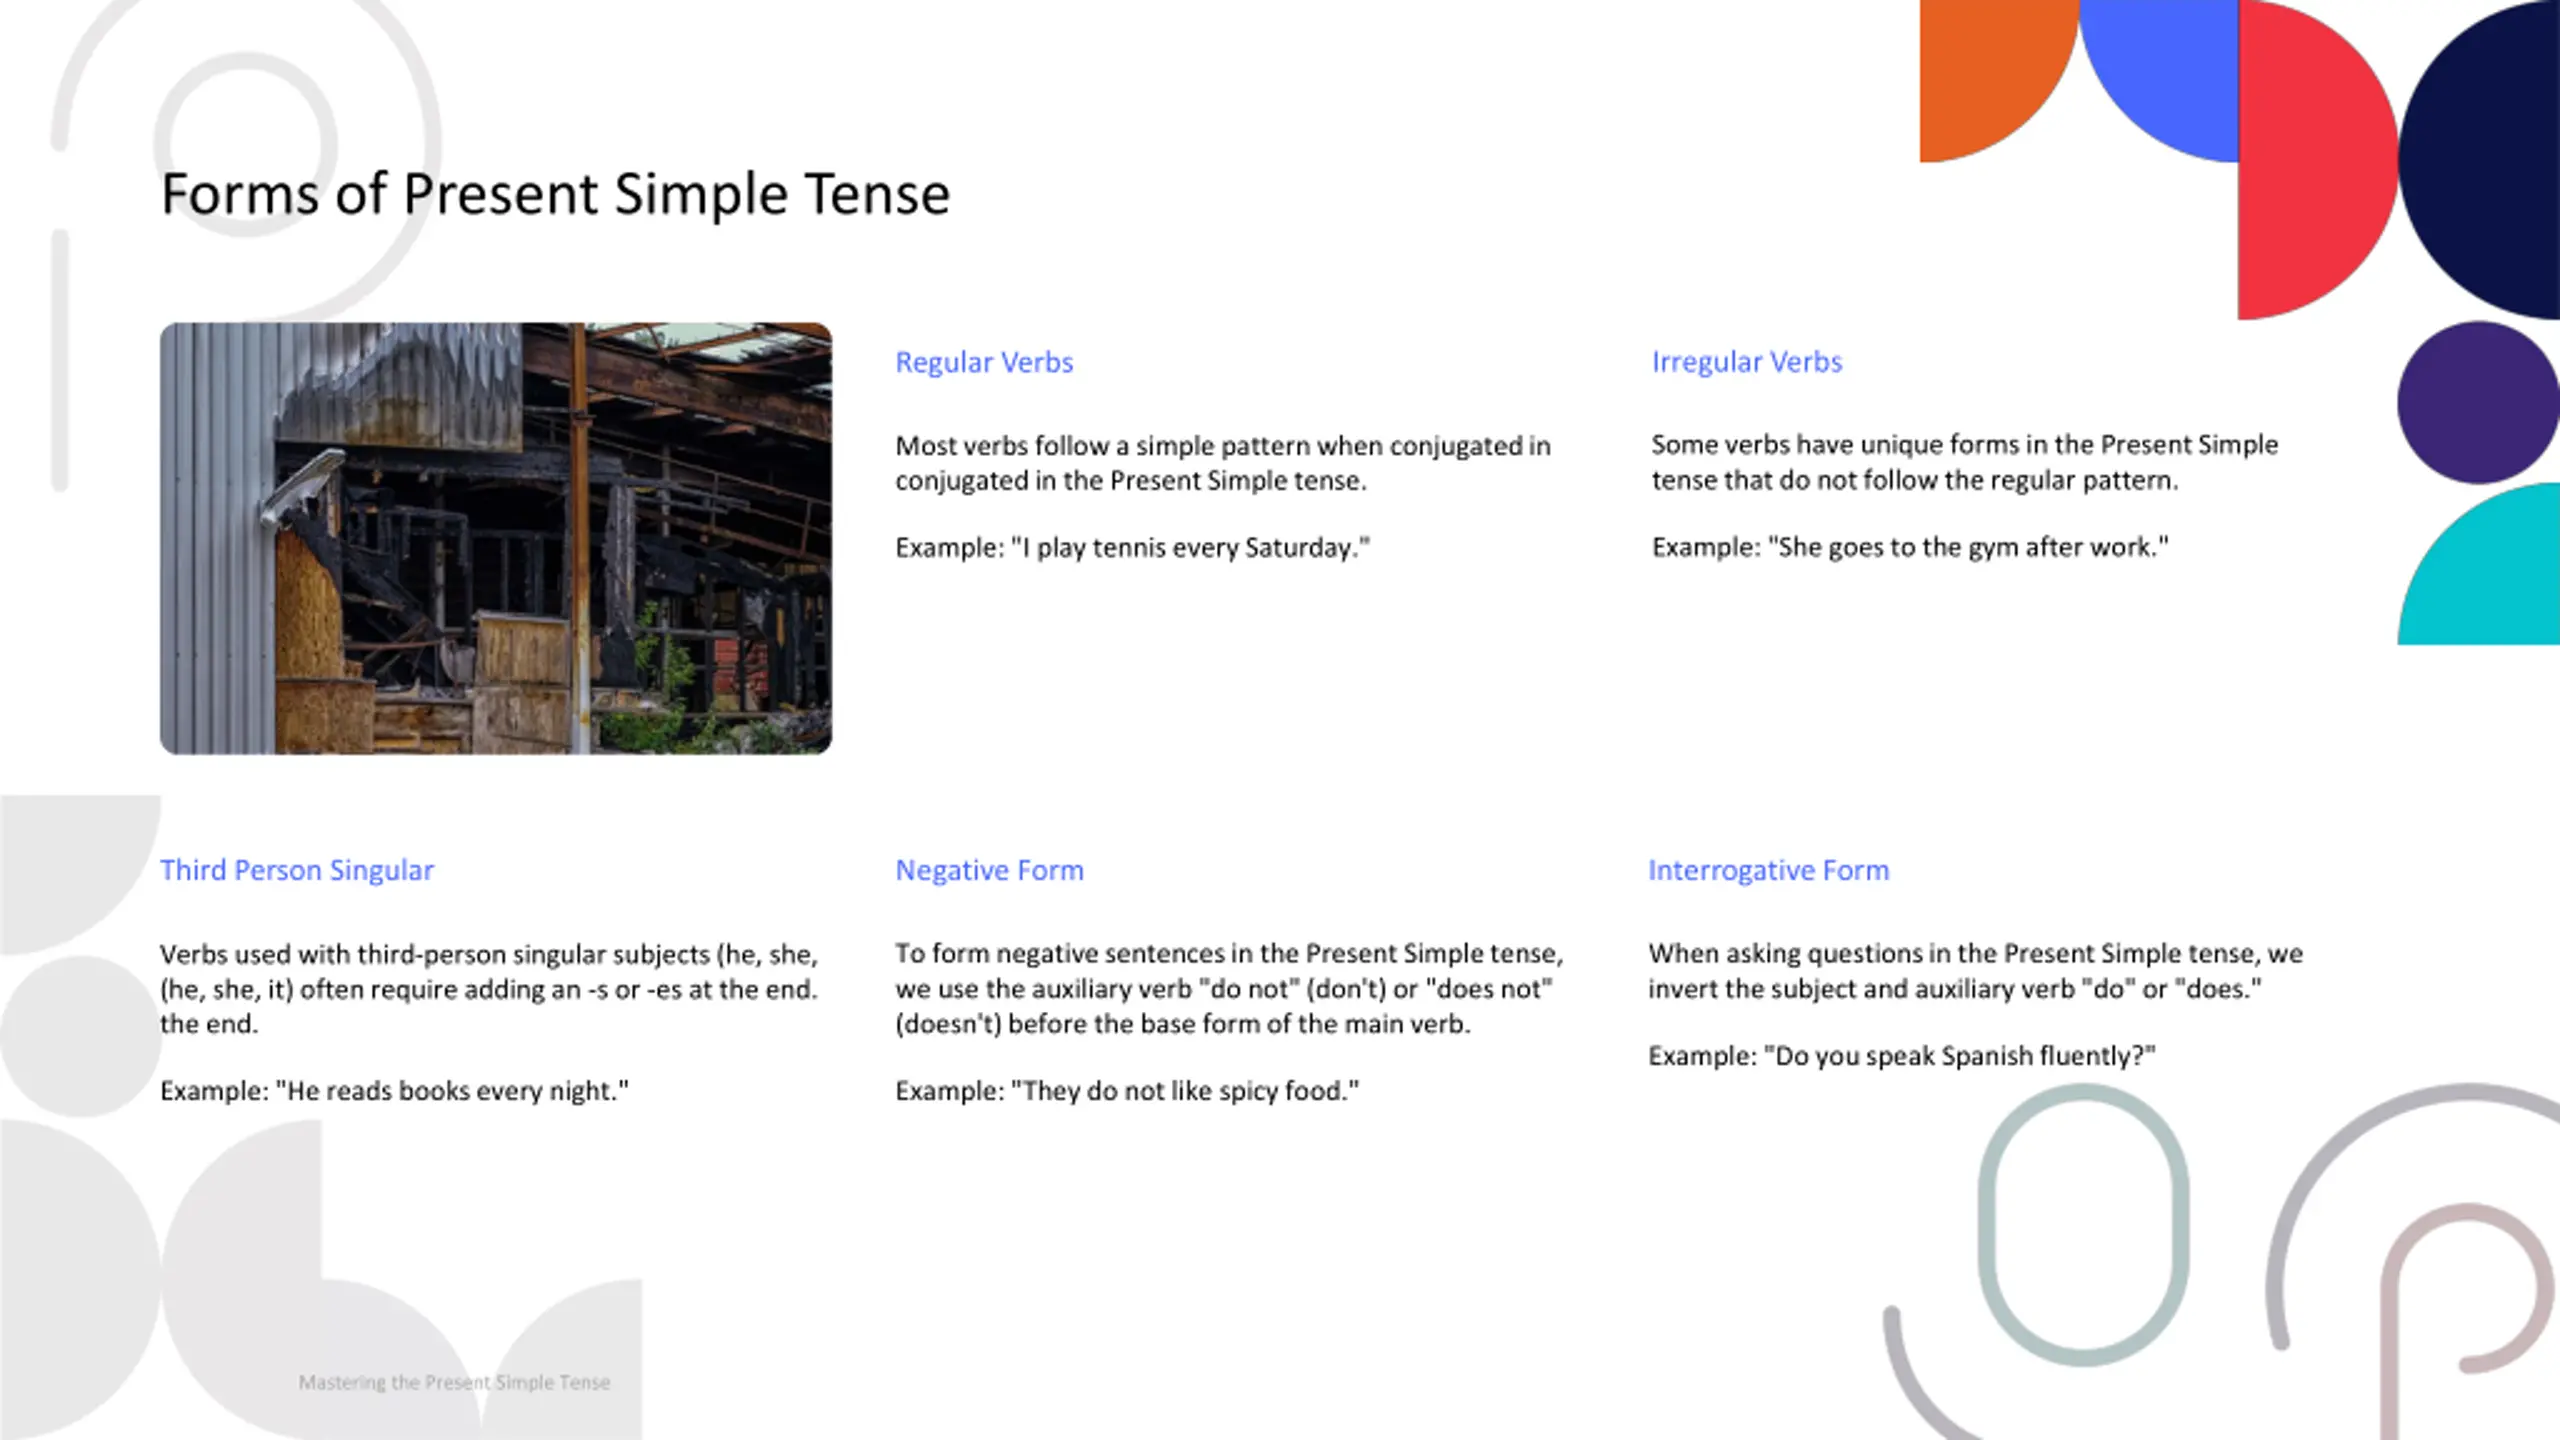Click the 'Interrogative Form' heading
The height and width of the screenshot is (1440, 2560).
tap(1768, 870)
